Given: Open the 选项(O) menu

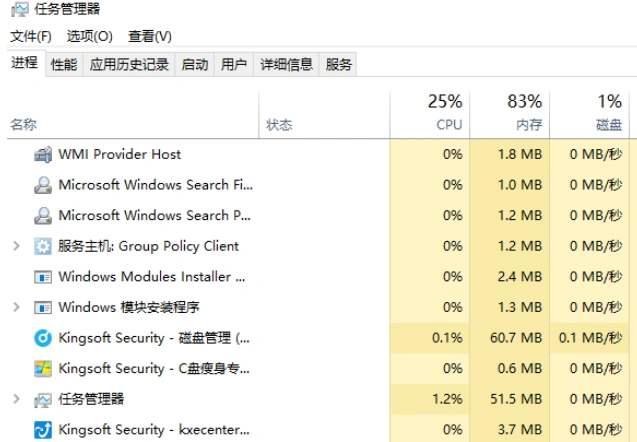Looking at the screenshot, I should [x=89, y=37].
